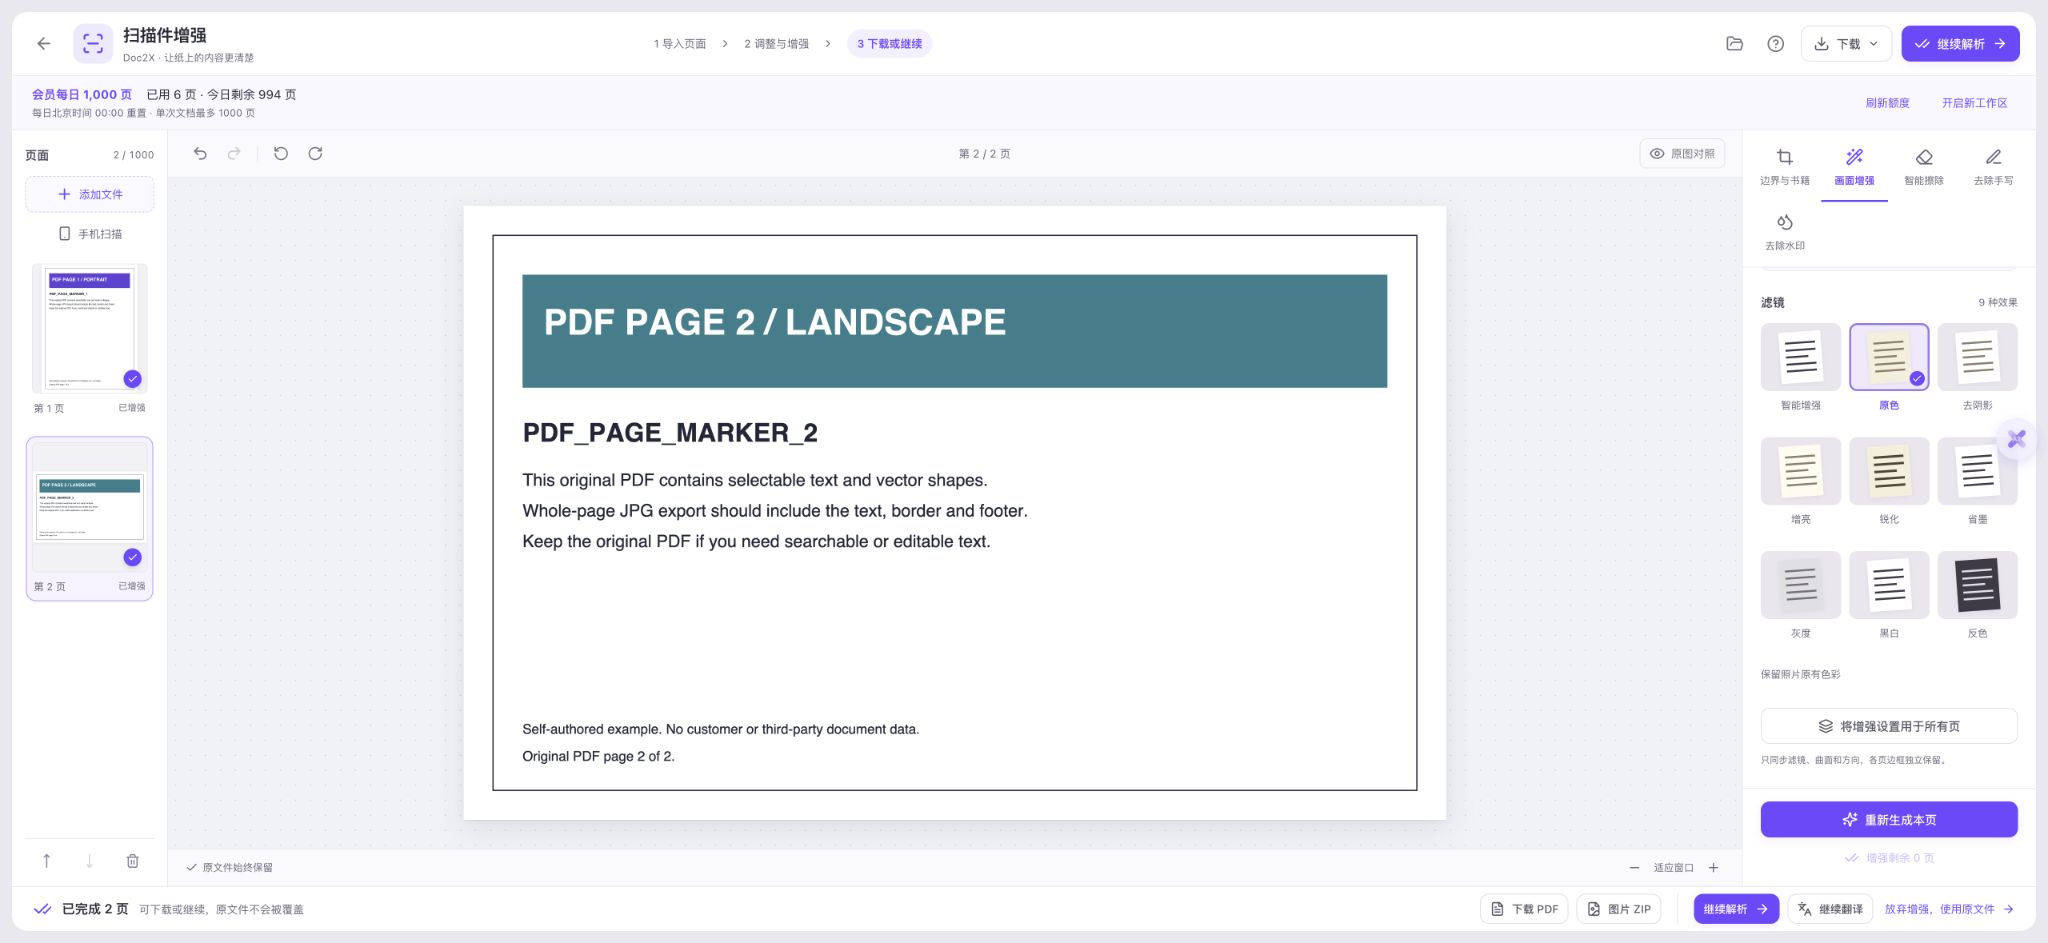This screenshot has width=2048, height=943.
Task: Apply 省墨 filter
Action: pos(1977,471)
